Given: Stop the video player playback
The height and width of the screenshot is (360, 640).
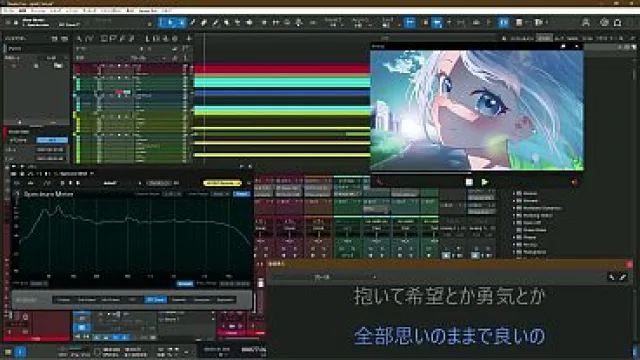Looking at the screenshot, I should [x=469, y=182].
